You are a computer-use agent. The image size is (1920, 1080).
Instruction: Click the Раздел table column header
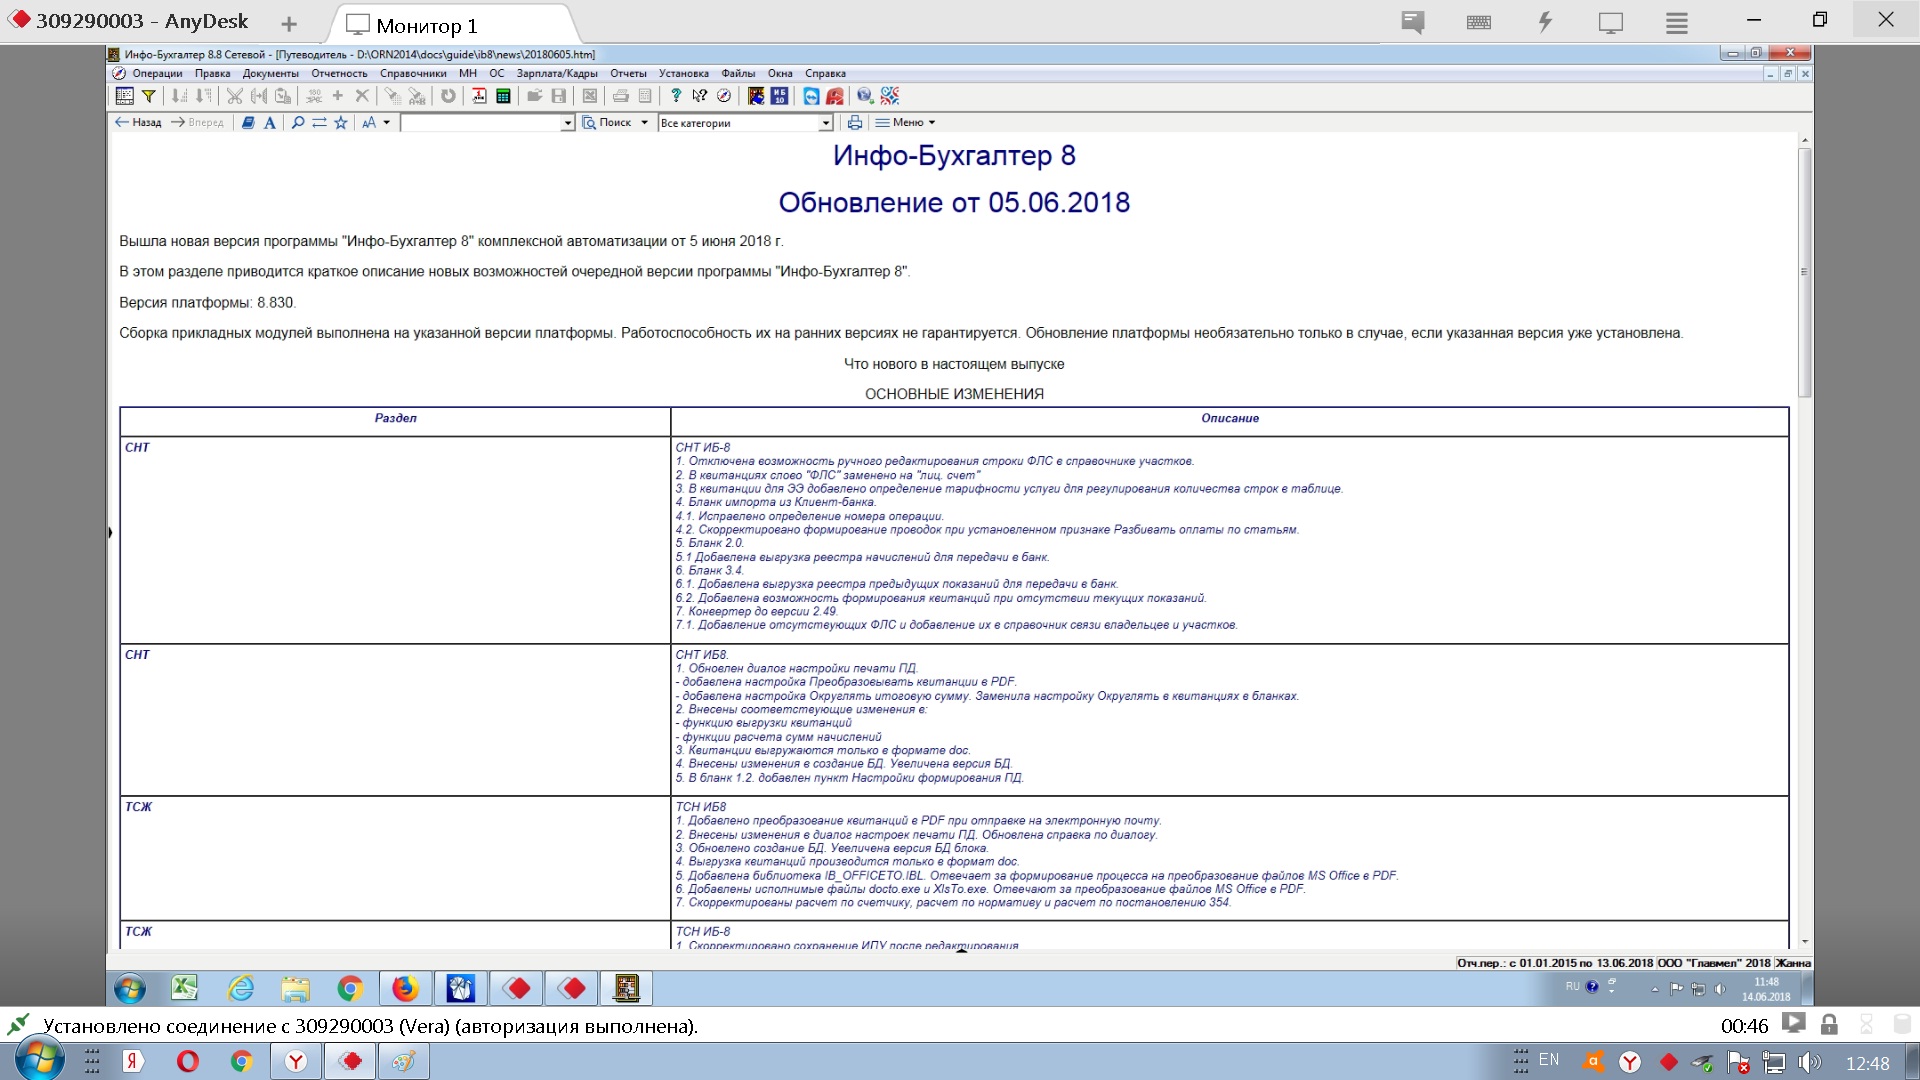[395, 419]
